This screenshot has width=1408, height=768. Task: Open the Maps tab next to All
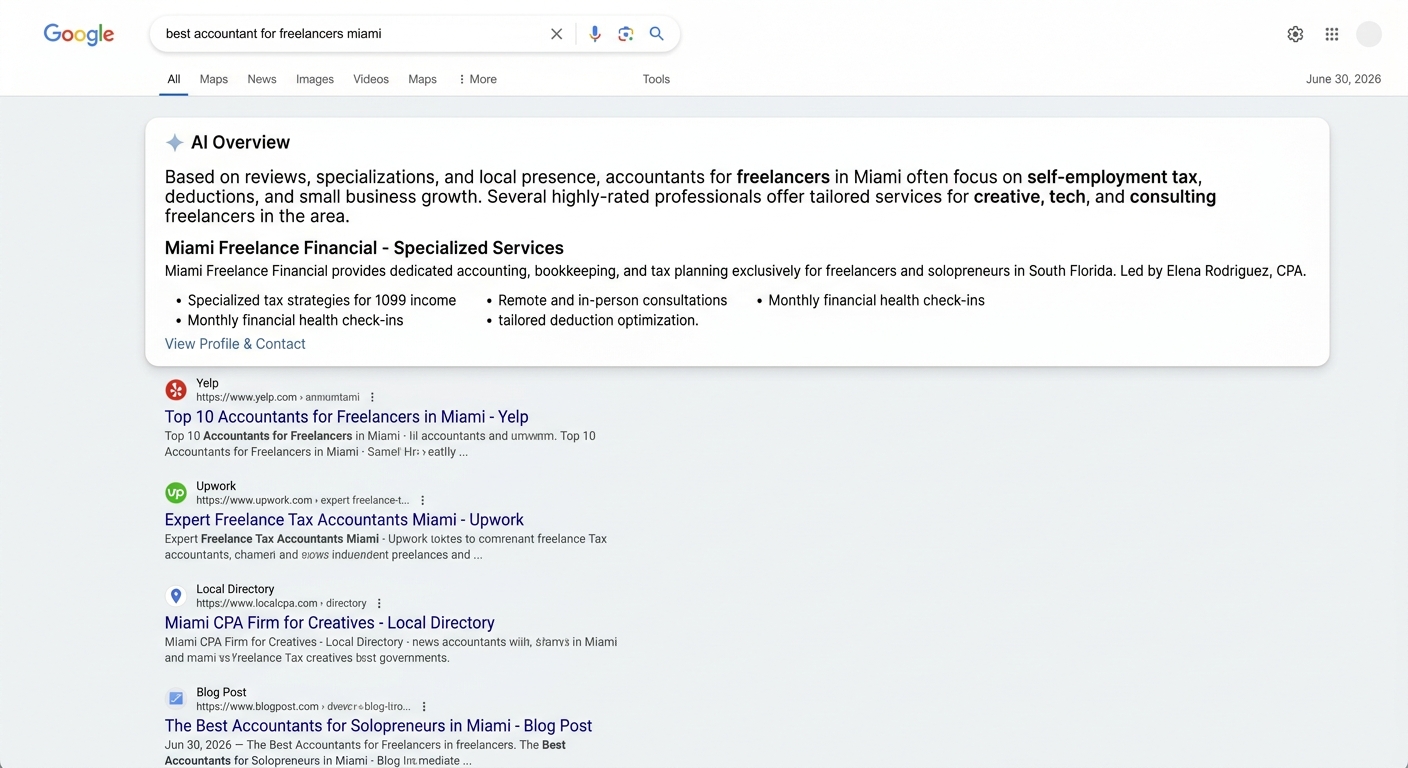click(x=214, y=79)
